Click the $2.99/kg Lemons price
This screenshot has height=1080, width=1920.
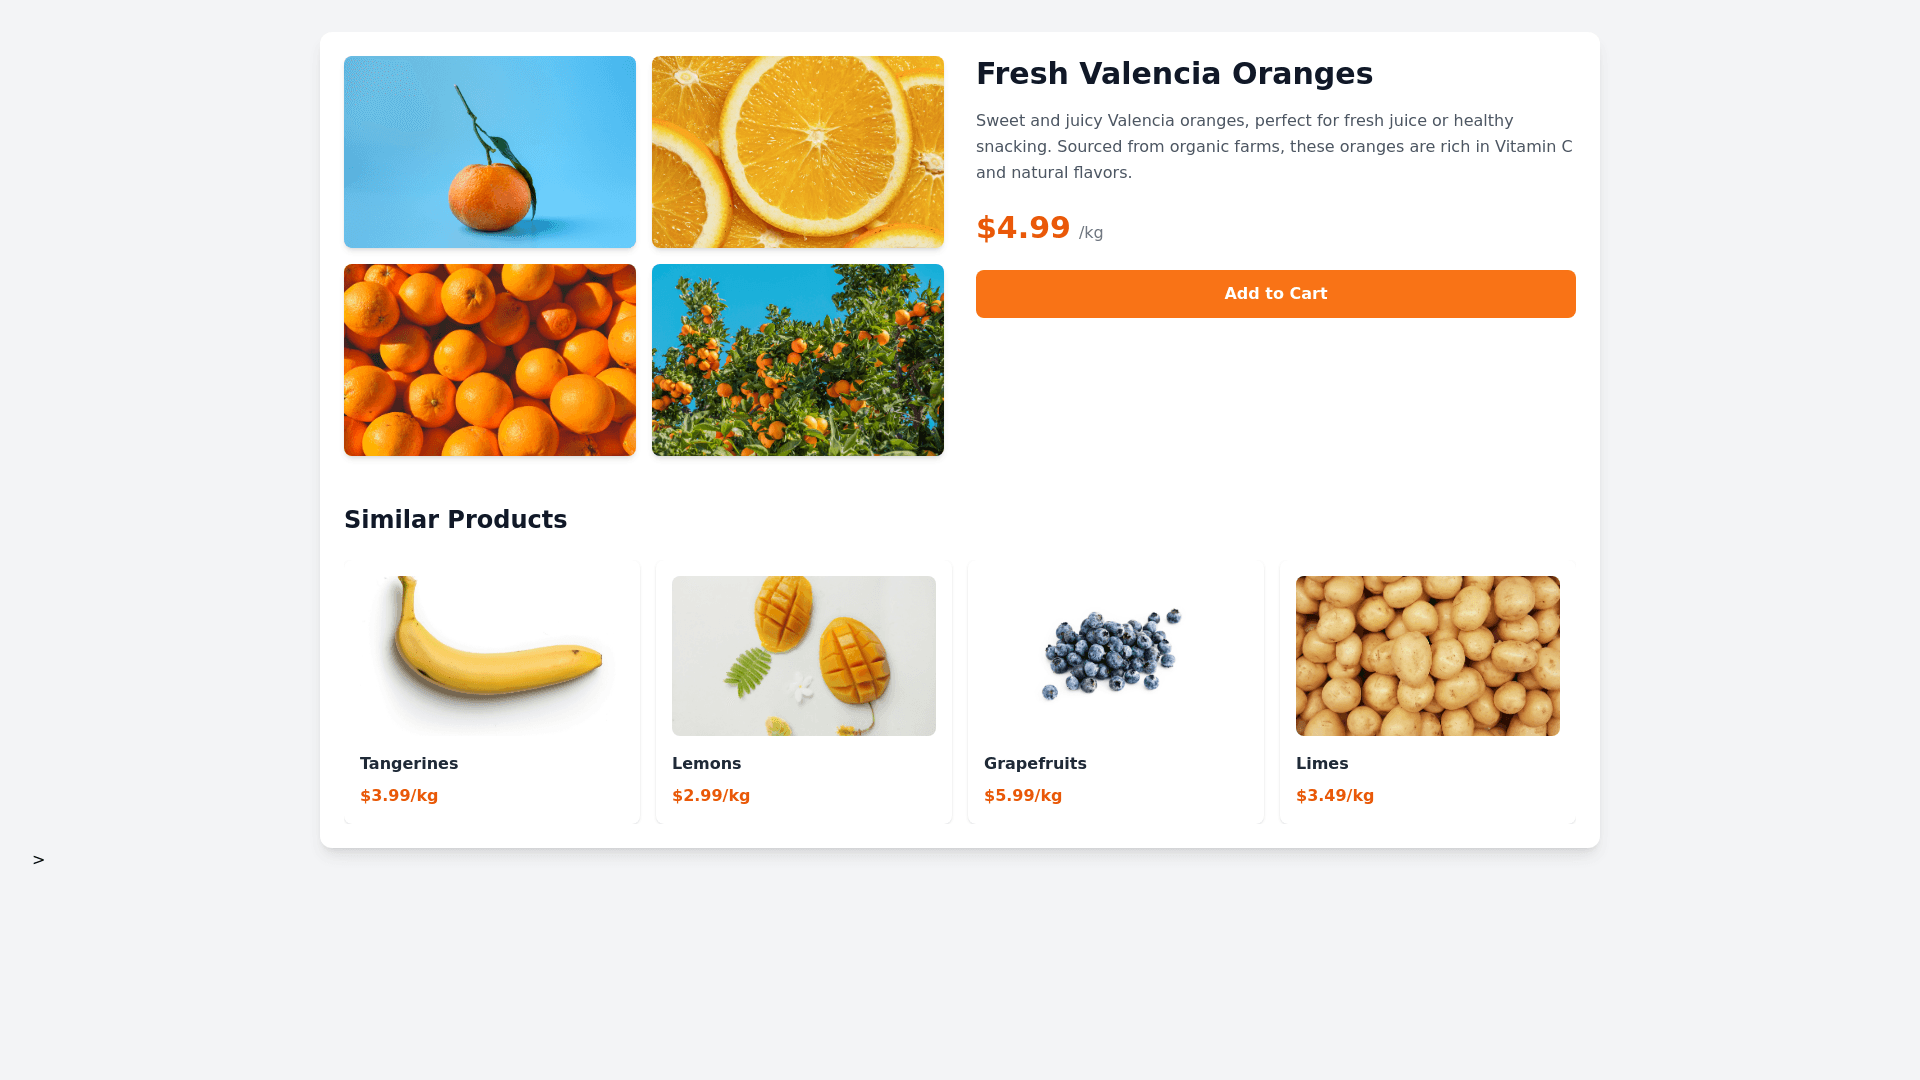tap(711, 796)
